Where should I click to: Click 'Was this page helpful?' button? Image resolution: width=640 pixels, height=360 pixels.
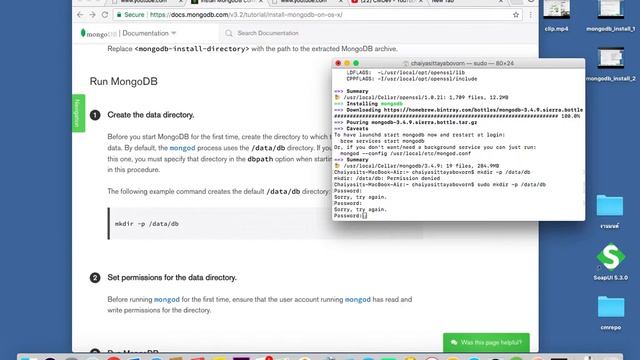pos(486,342)
